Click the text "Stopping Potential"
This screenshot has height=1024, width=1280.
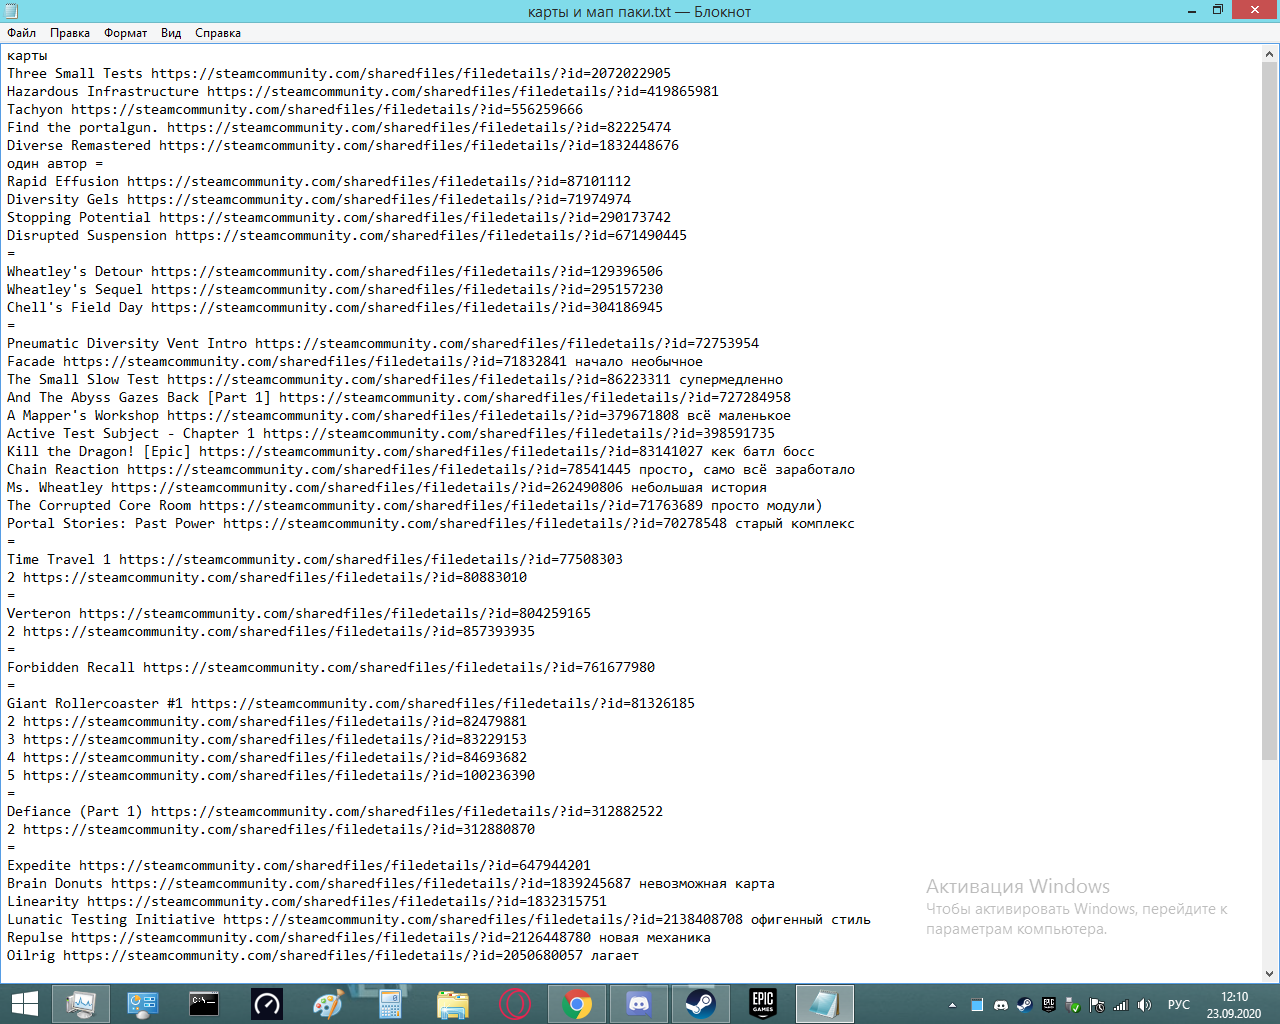tap(79, 218)
